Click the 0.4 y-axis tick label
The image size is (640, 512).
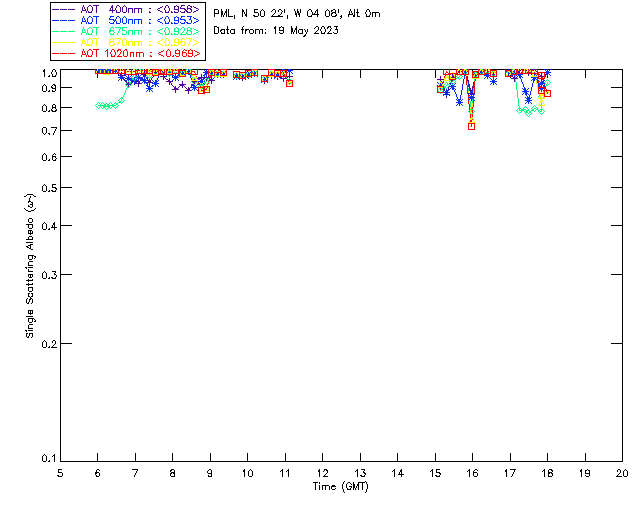click(x=49, y=226)
